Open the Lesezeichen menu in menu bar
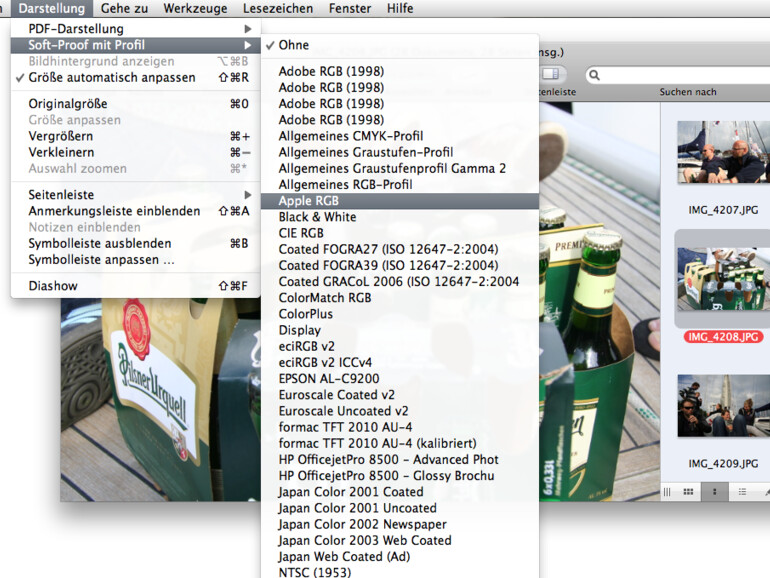This screenshot has width=770, height=578. pyautogui.click(x=277, y=8)
